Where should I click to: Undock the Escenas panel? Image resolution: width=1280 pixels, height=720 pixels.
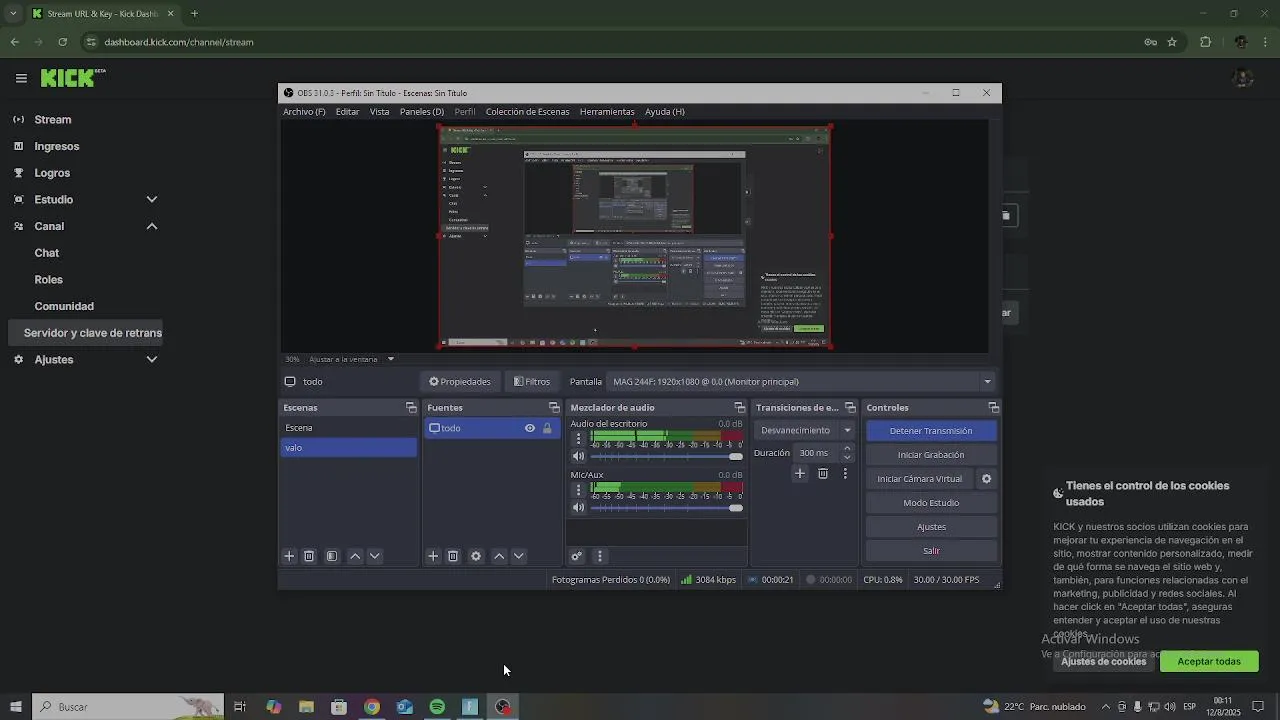pos(411,408)
